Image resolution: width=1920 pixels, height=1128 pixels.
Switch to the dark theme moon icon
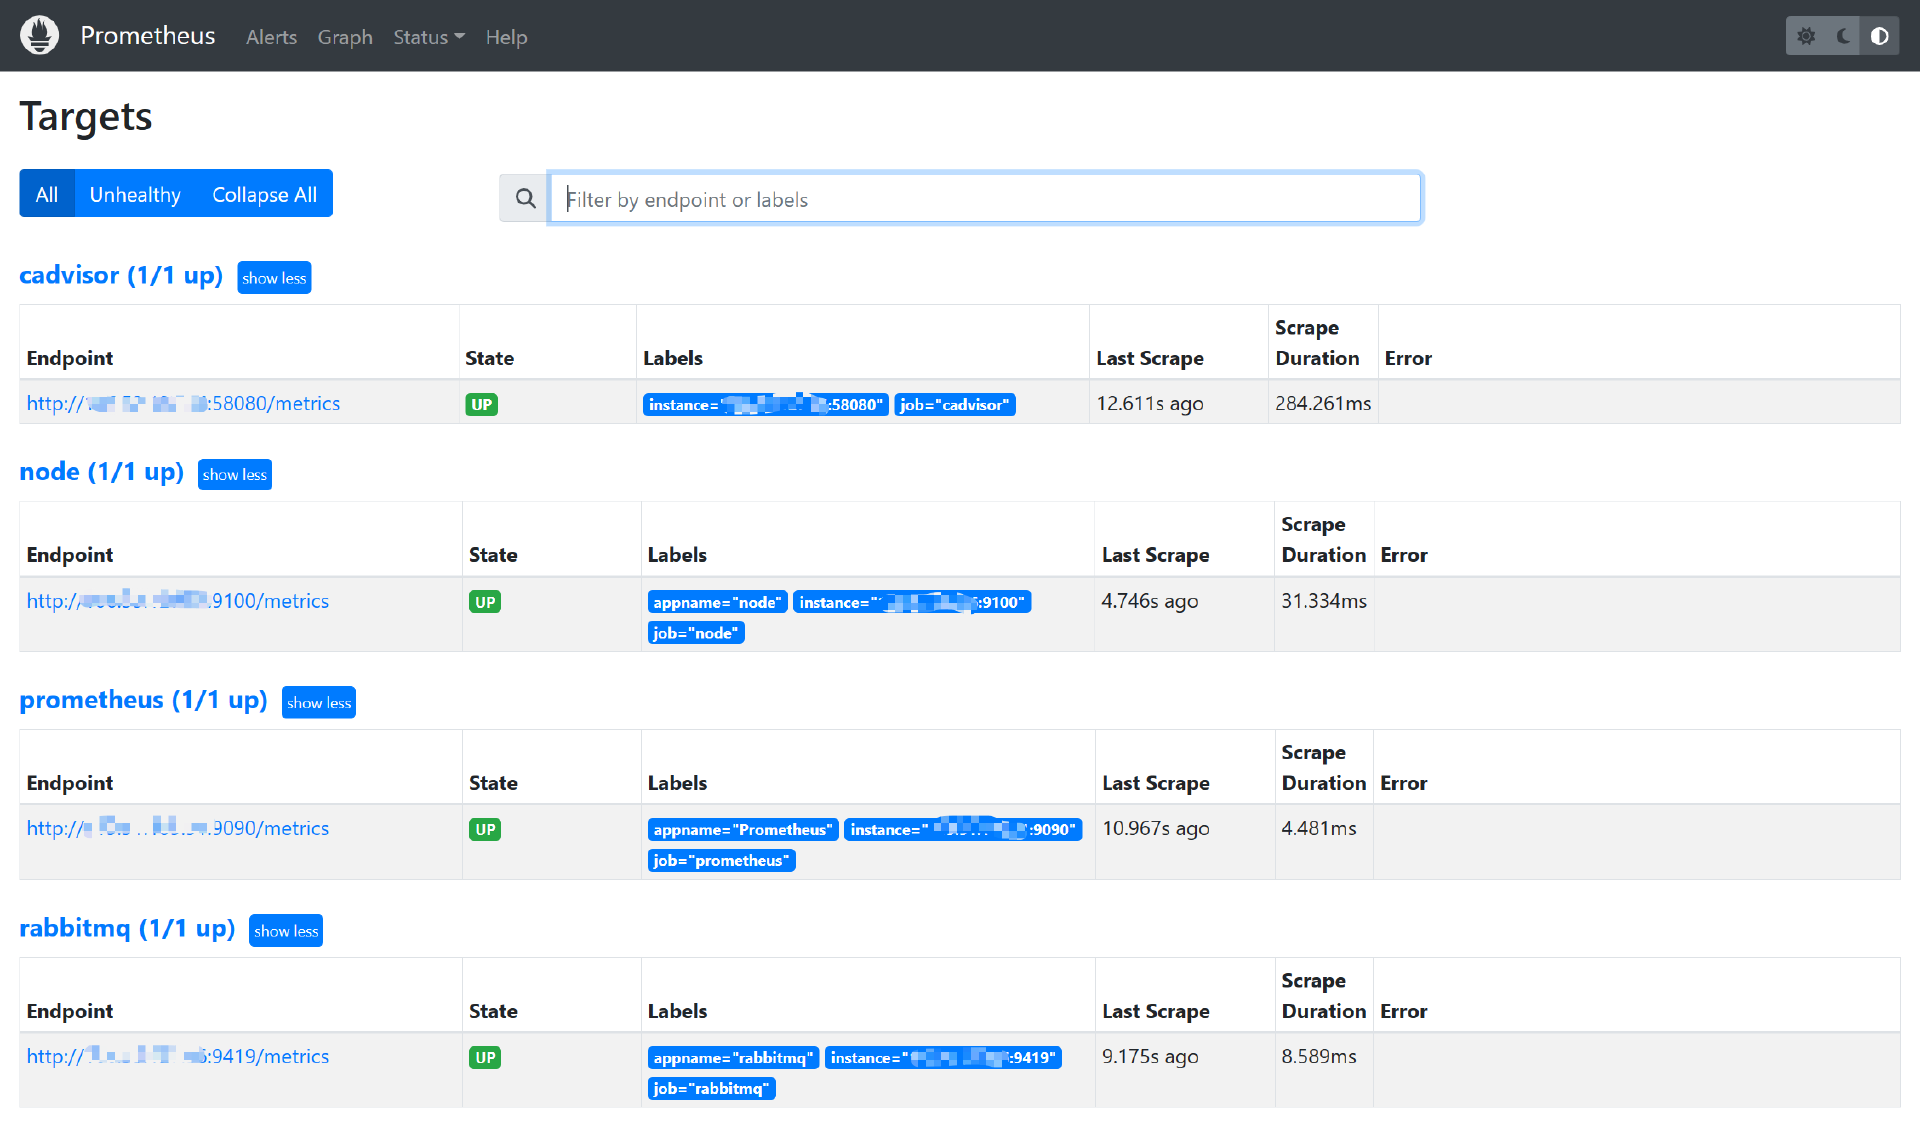1843,36
